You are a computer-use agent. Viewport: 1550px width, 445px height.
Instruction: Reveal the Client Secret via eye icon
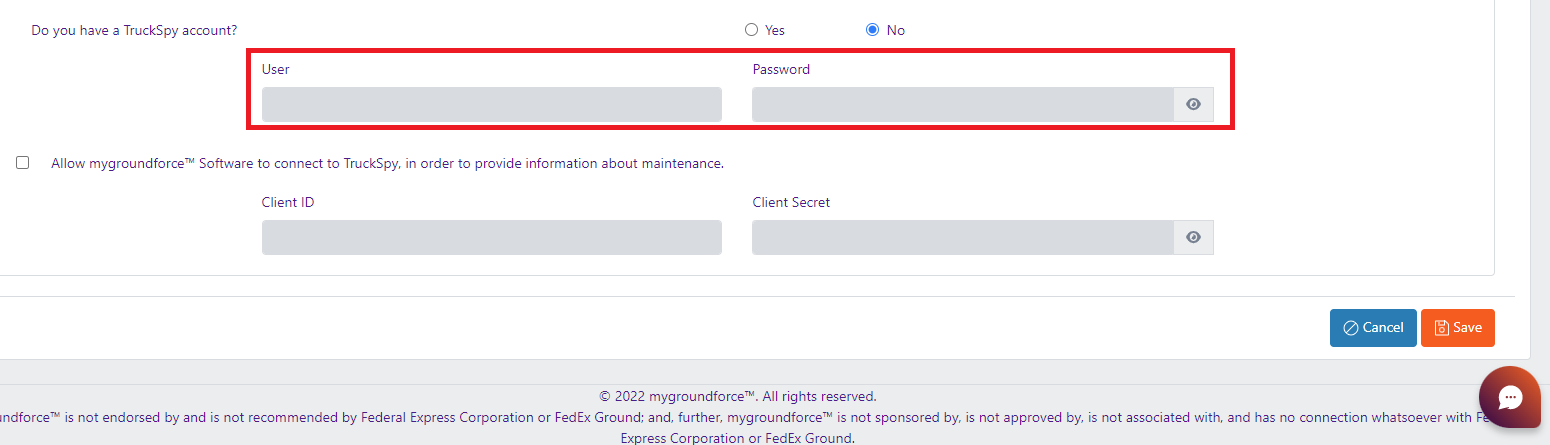(1193, 238)
